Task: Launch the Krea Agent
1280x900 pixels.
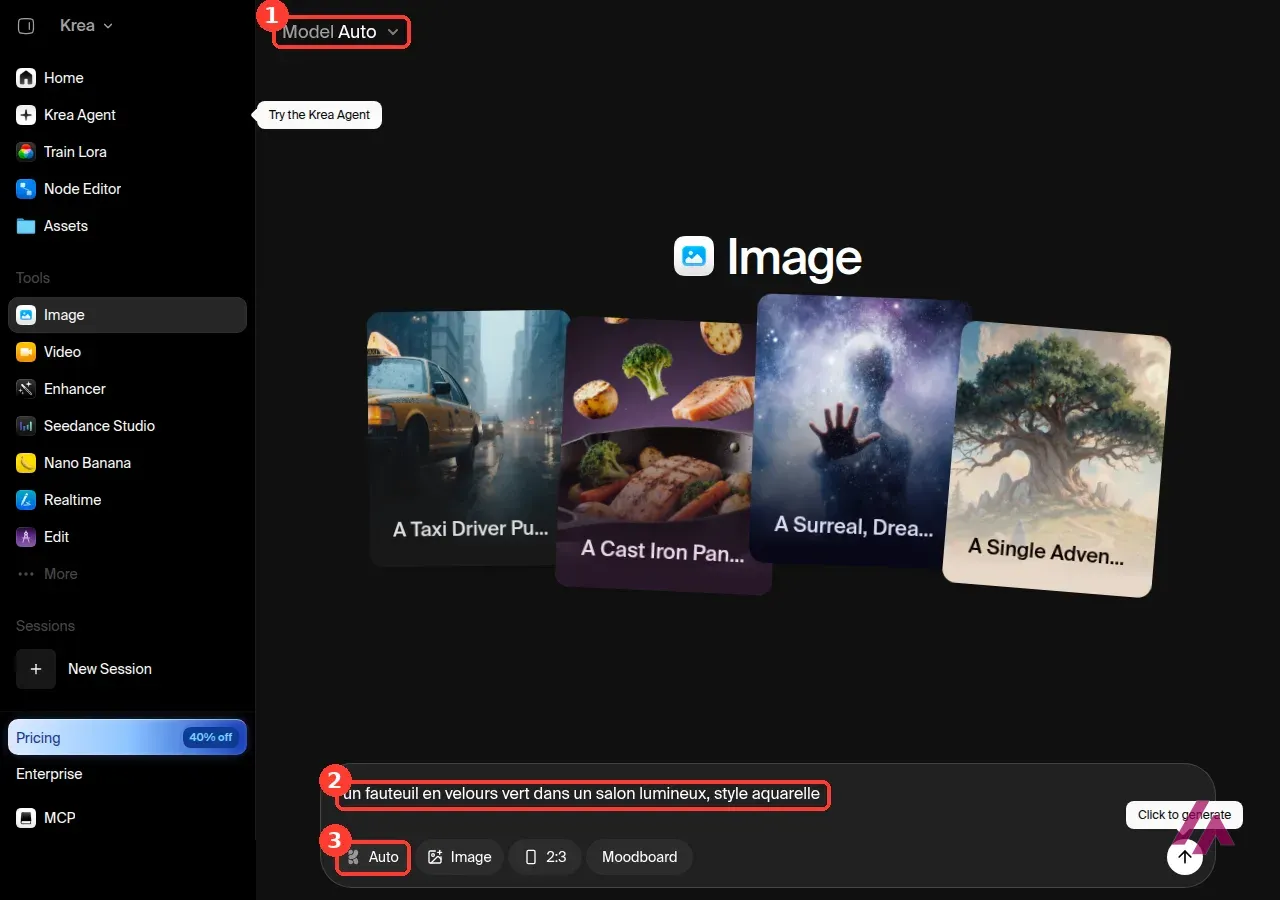Action: (x=127, y=115)
